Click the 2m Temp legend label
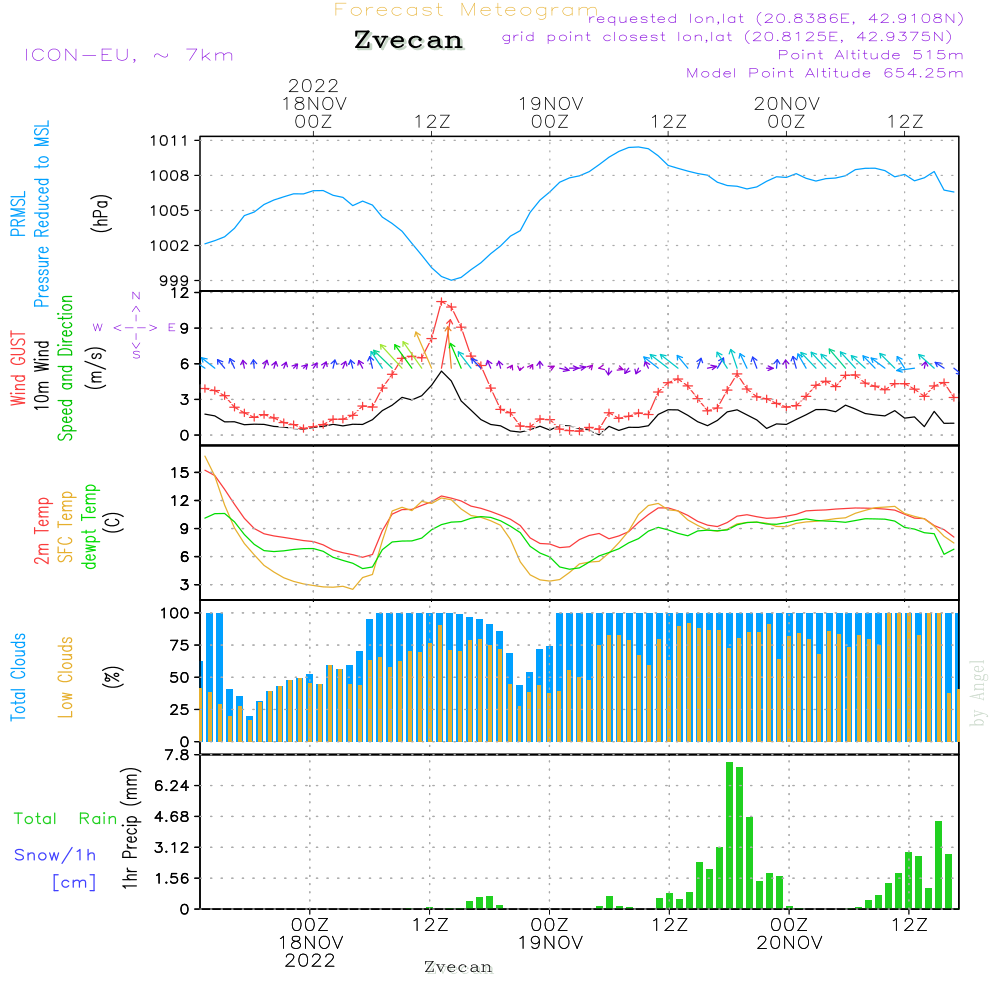The height and width of the screenshot is (1000, 1000). click(x=42, y=528)
